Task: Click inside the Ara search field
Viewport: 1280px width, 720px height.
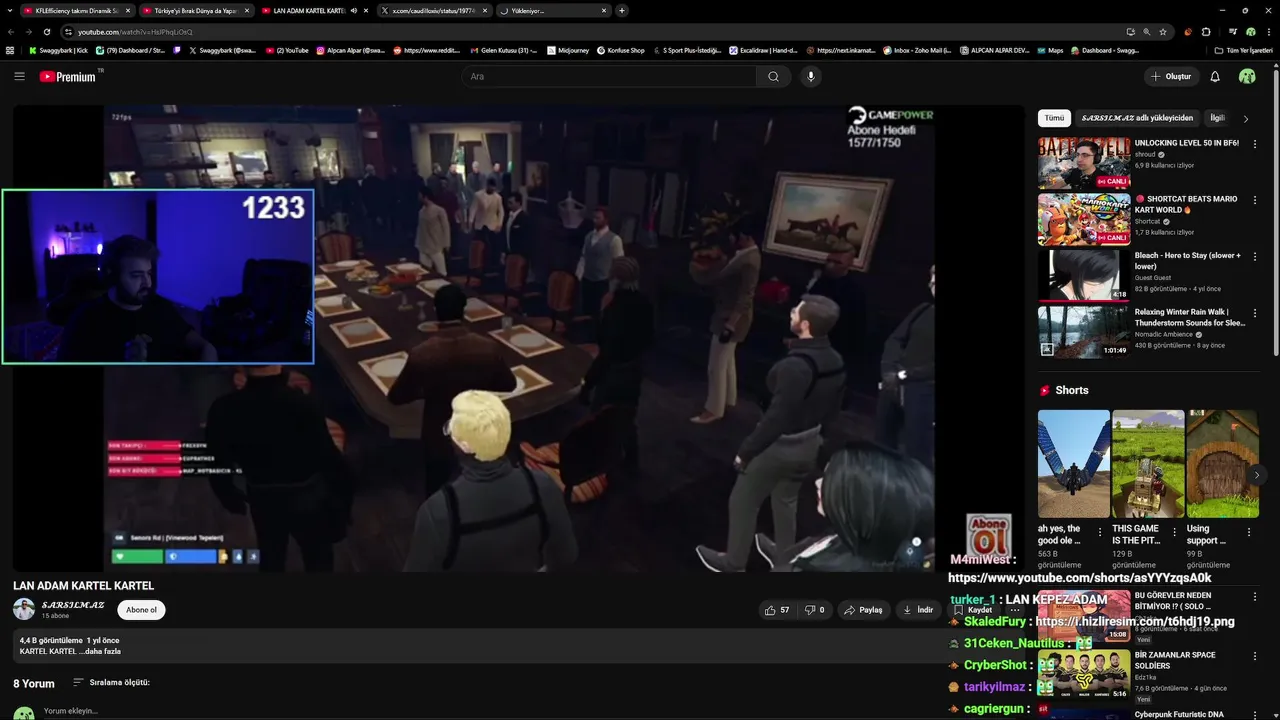Action: tap(610, 76)
